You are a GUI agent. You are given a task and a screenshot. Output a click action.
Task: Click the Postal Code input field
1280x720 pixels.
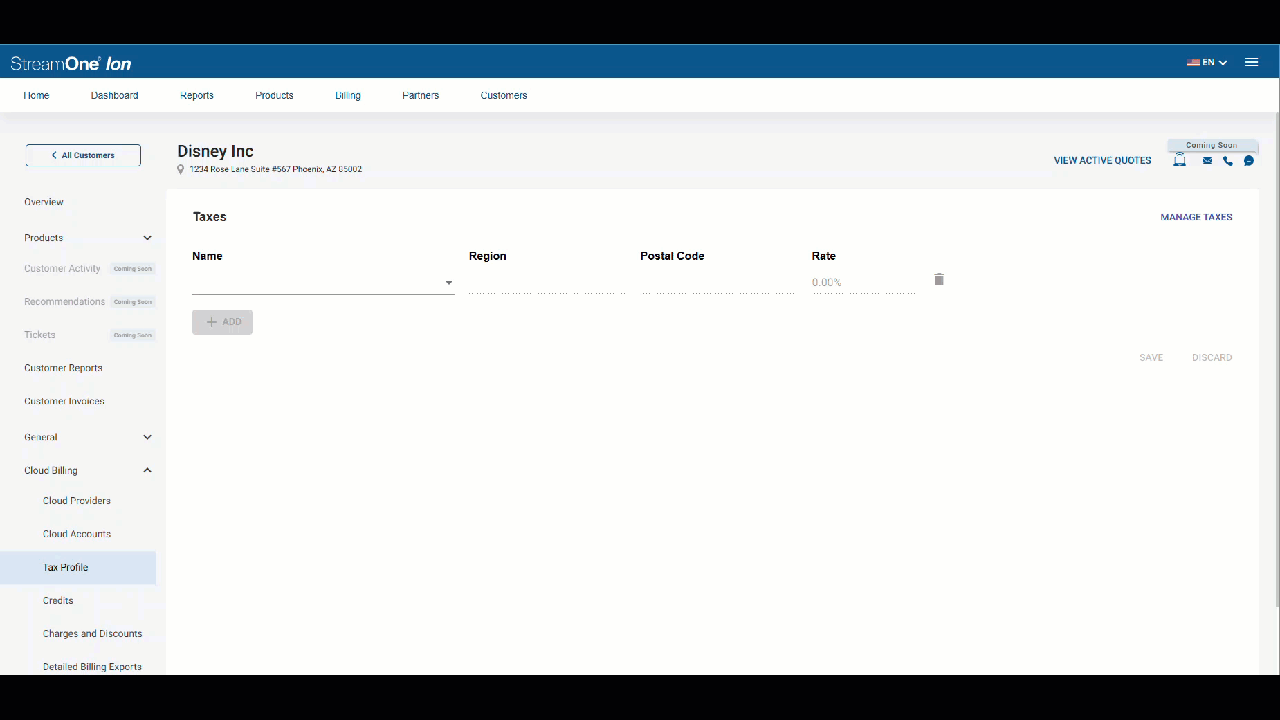(x=718, y=283)
